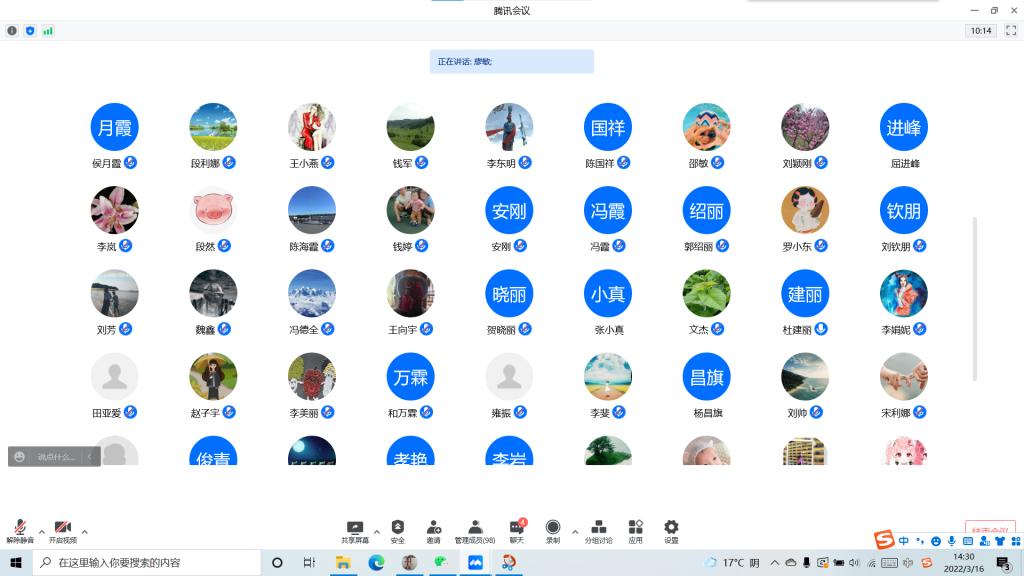Click the 邀请 invite icon
Image resolution: width=1024 pixels, height=576 pixels.
point(433,530)
